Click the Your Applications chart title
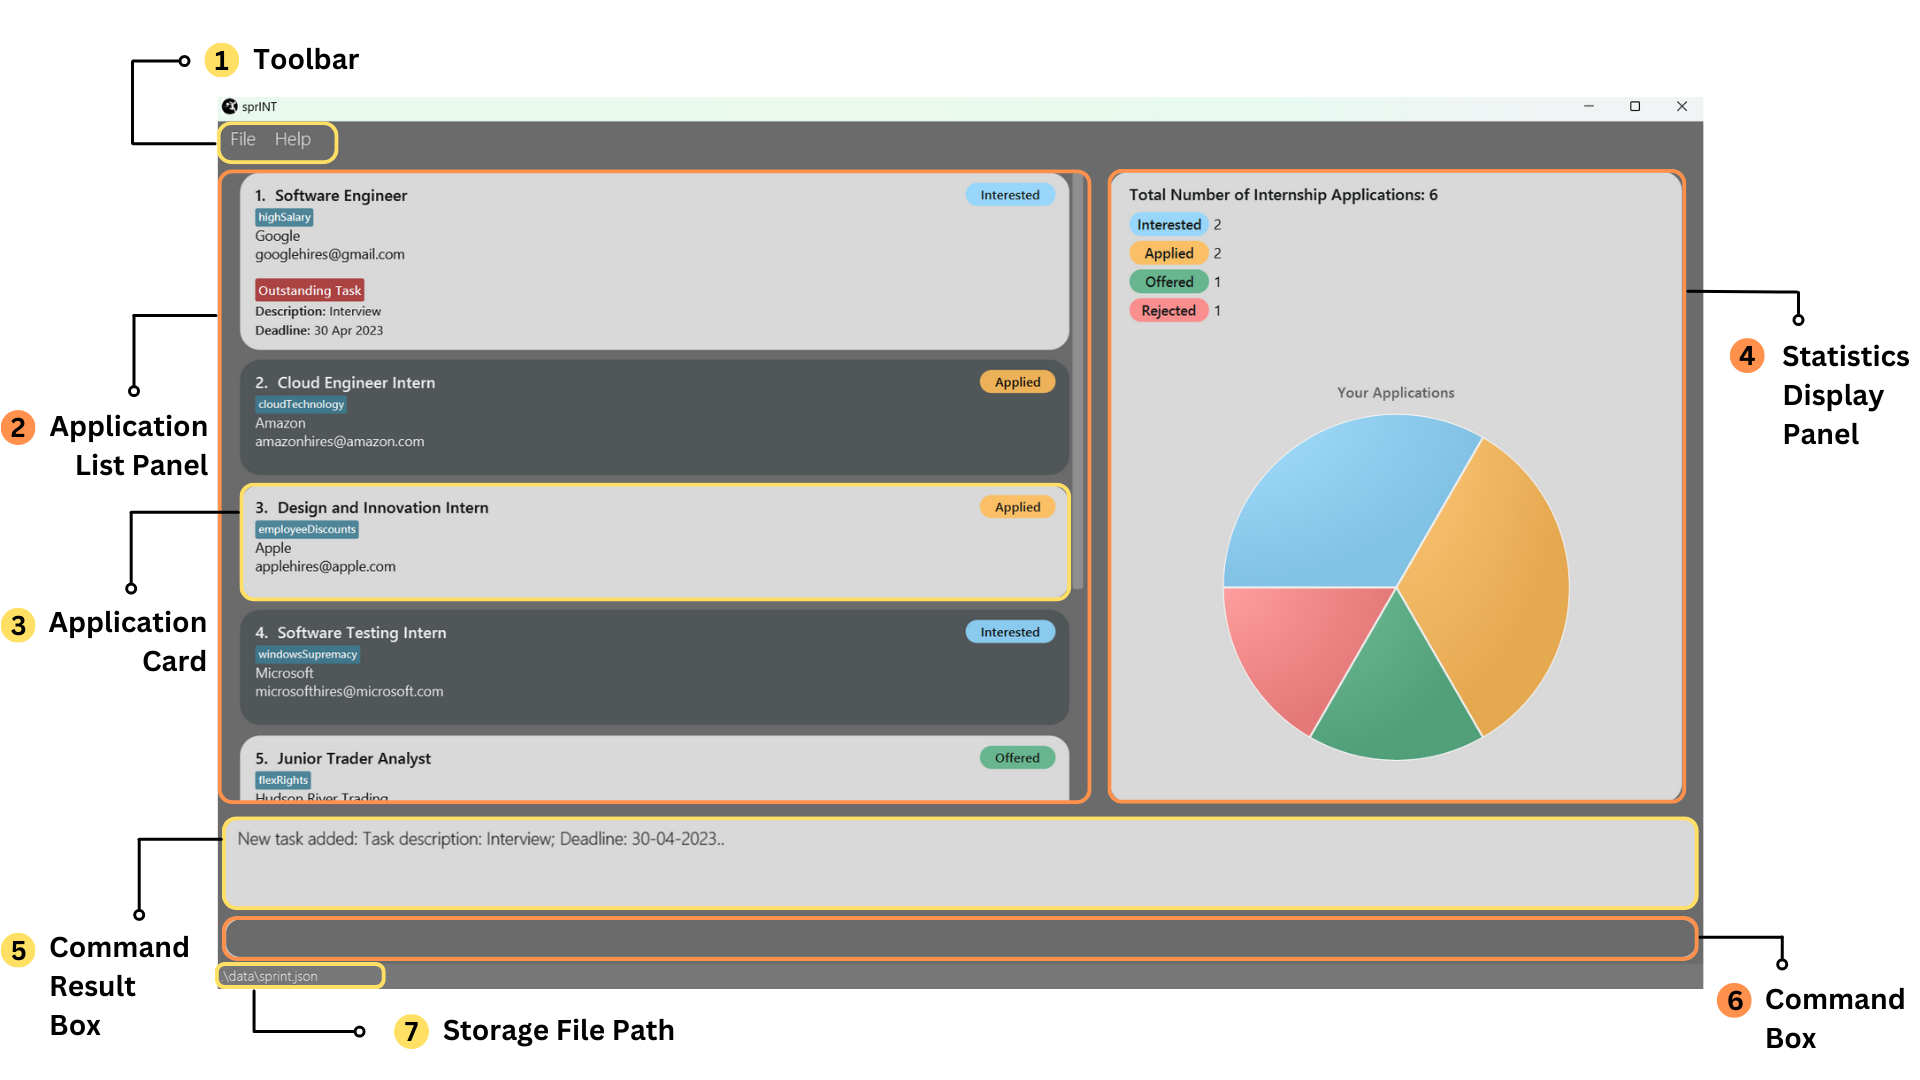 pyautogui.click(x=1396, y=393)
